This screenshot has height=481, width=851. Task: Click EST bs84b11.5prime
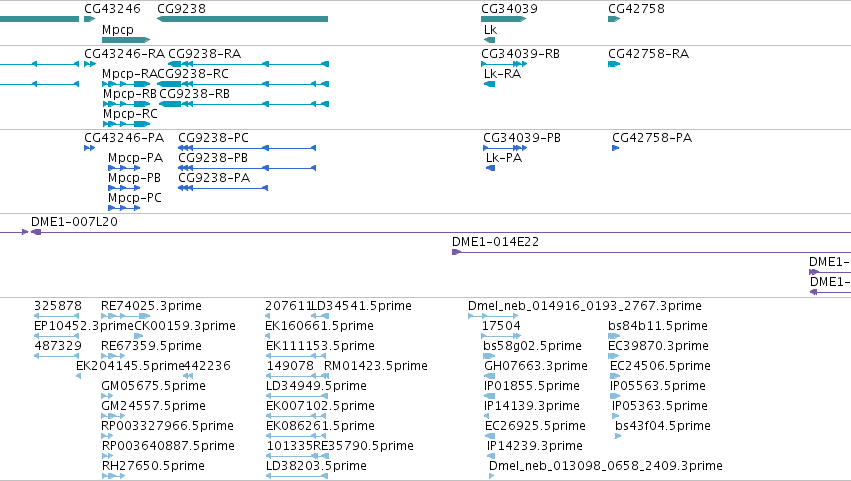[x=658, y=326]
